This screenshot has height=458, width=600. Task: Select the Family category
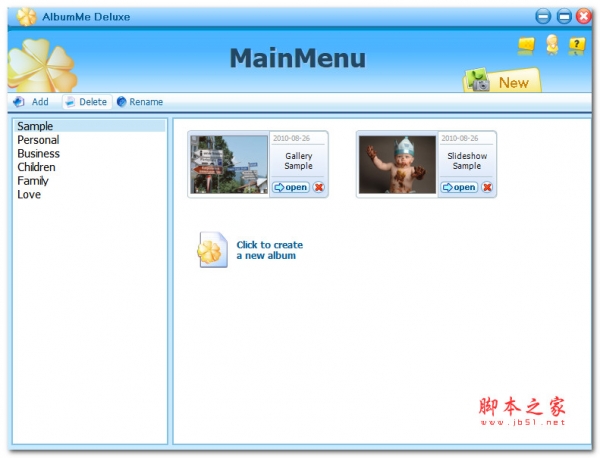pos(90,181)
